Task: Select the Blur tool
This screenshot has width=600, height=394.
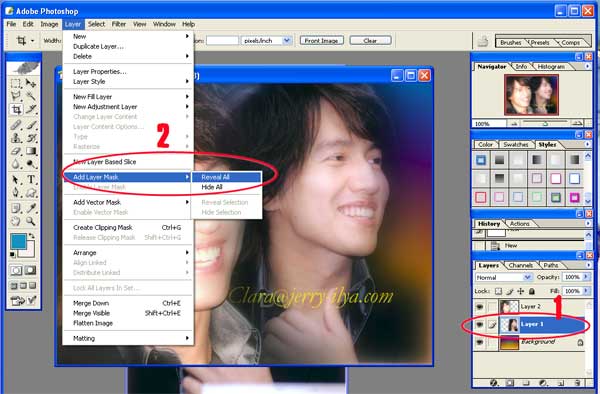Action: point(16,164)
